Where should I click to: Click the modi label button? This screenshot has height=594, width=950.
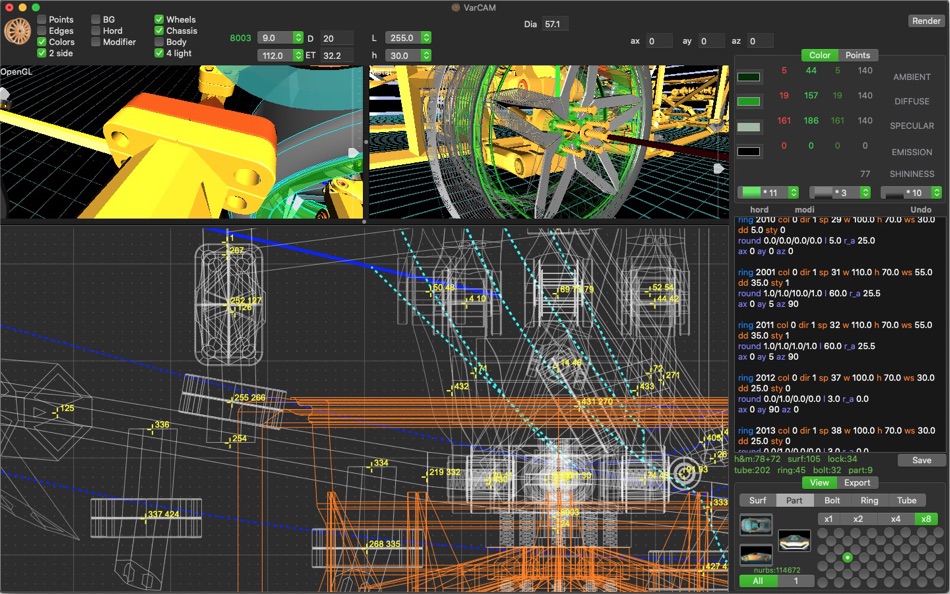pos(804,210)
